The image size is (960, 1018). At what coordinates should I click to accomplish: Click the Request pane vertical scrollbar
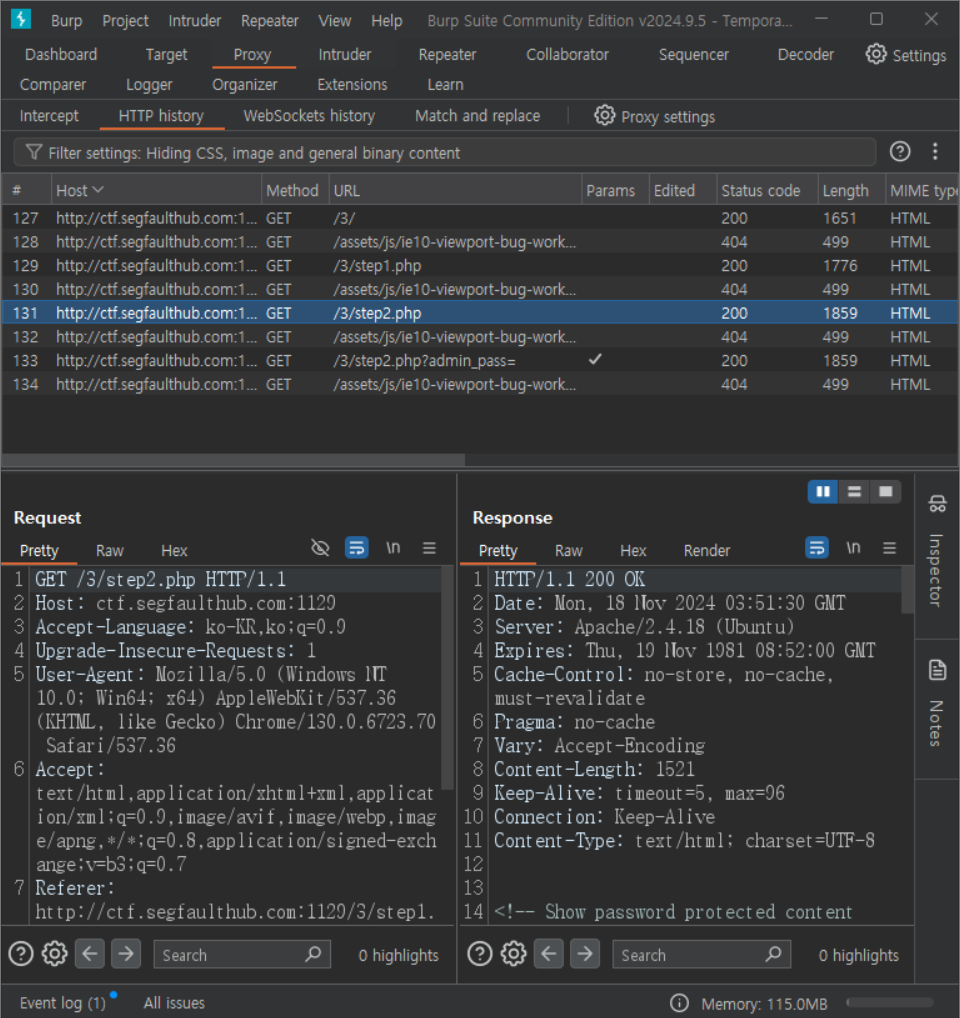(x=447, y=677)
